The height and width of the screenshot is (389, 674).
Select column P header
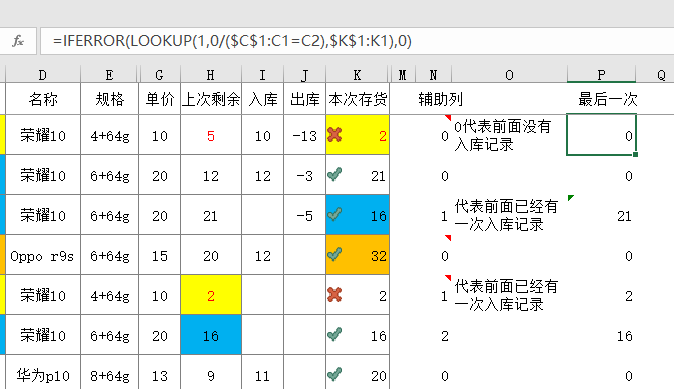601,75
